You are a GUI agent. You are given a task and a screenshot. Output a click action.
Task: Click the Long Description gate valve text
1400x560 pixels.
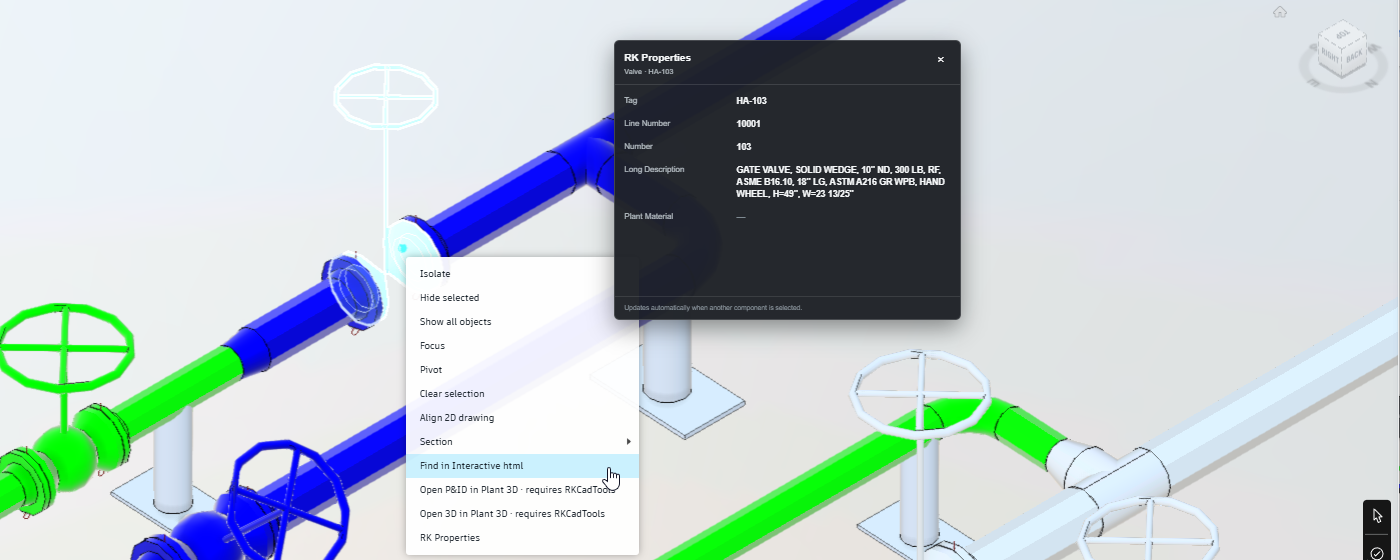coord(840,181)
